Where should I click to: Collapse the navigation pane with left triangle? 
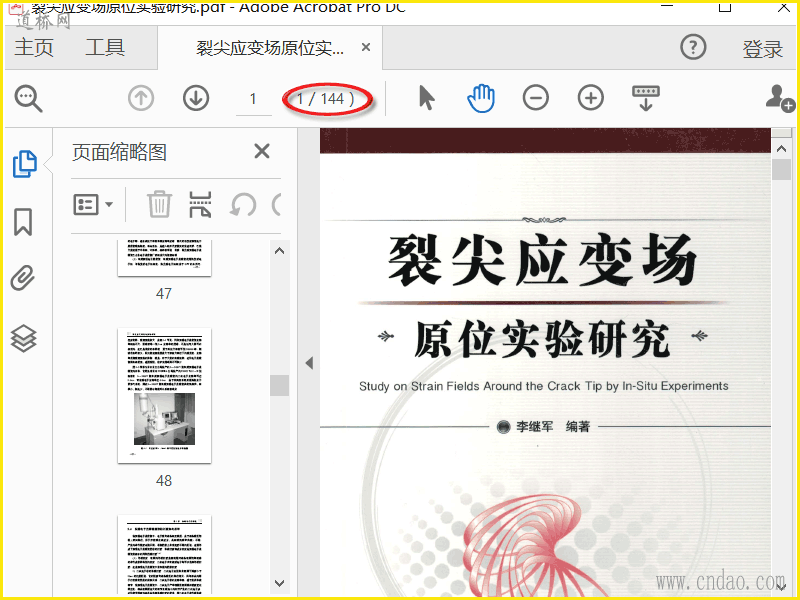coord(309,363)
